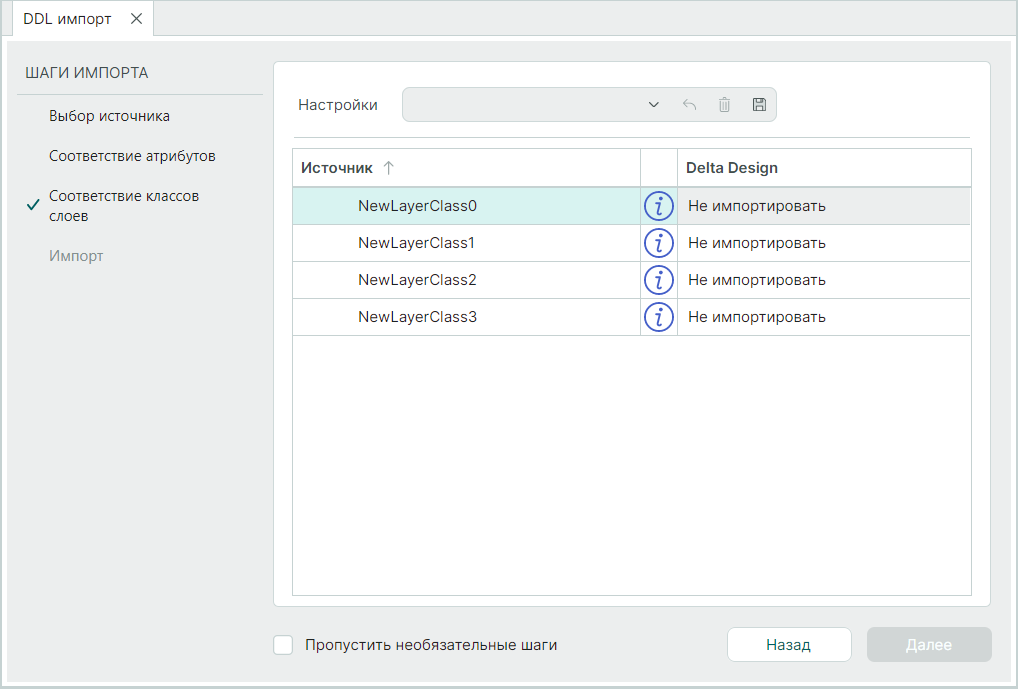Close the DDL импорт tab

tap(137, 19)
